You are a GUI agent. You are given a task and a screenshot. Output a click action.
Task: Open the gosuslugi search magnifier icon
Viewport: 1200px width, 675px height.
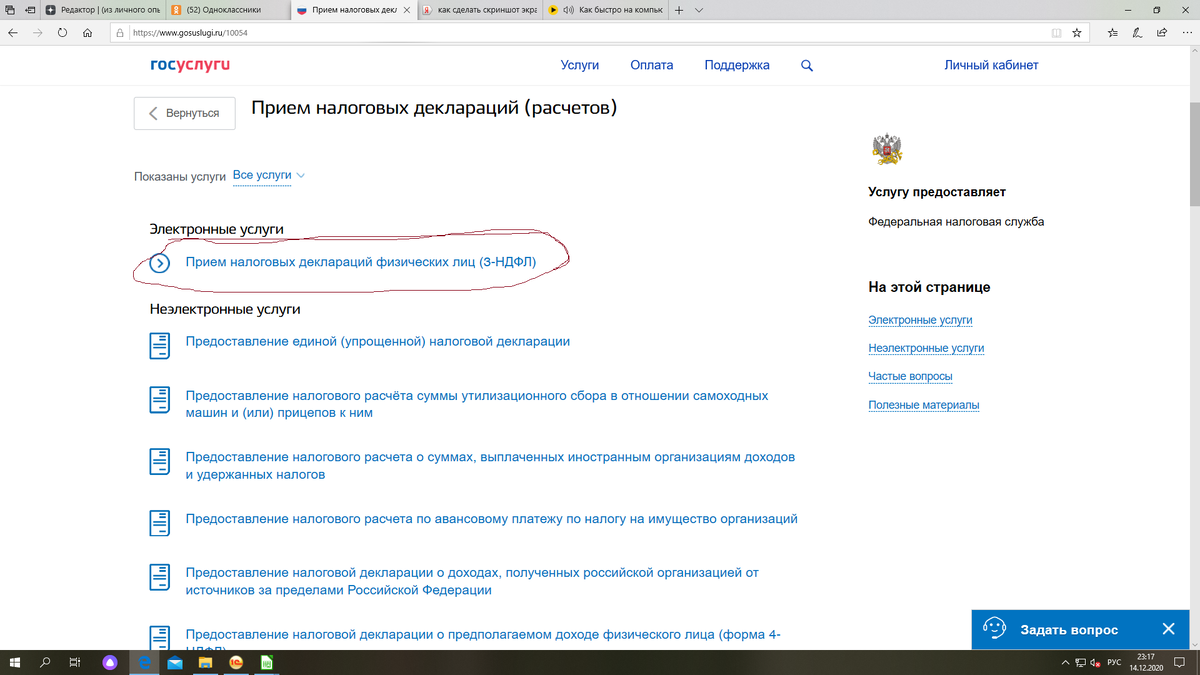[807, 64]
